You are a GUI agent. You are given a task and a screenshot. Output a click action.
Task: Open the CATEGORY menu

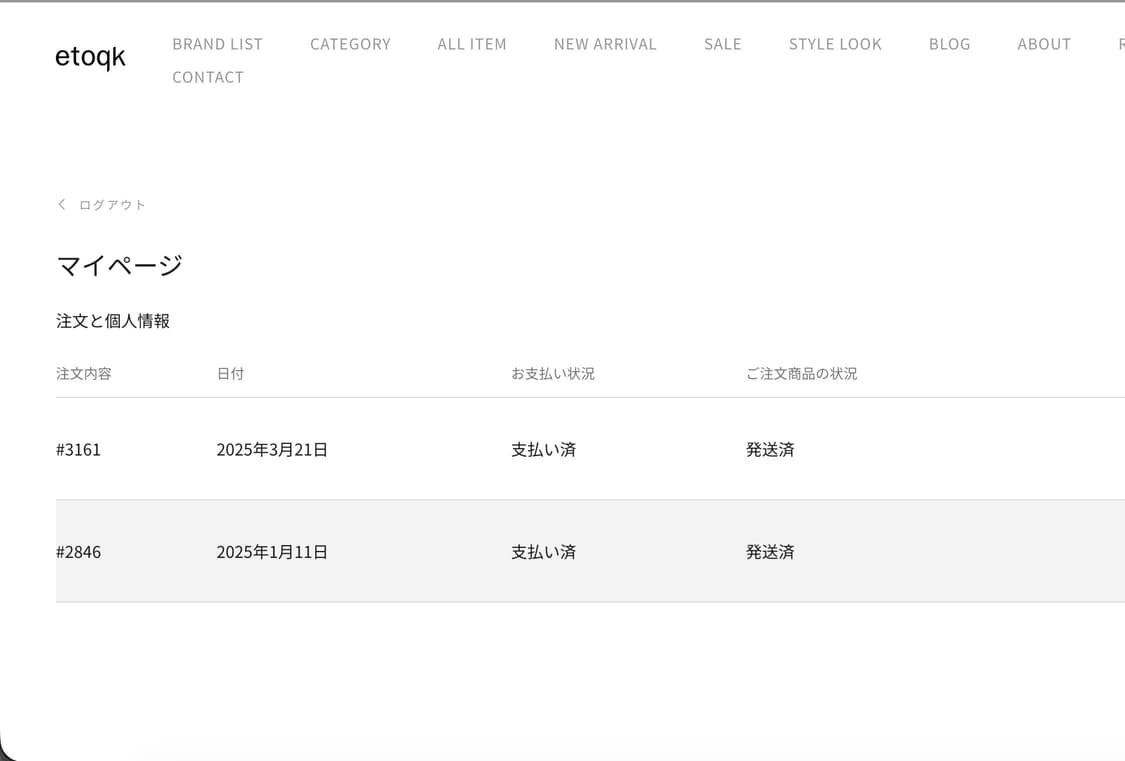point(350,44)
